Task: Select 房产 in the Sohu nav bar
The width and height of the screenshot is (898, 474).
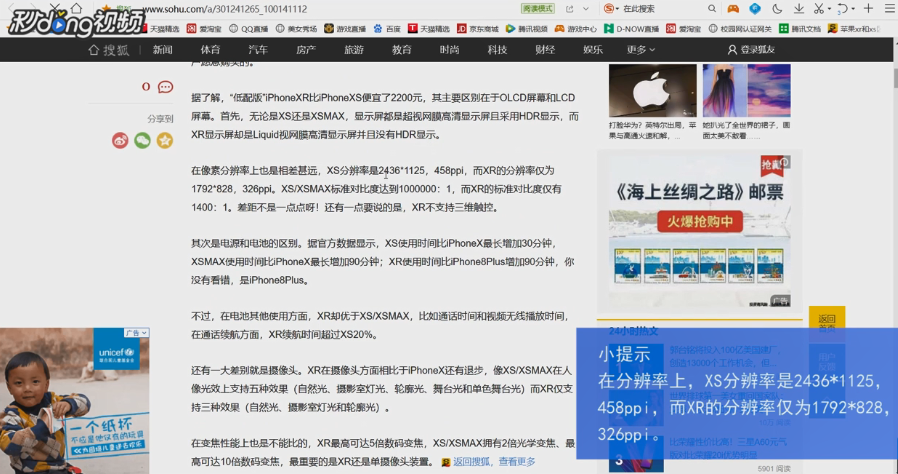Action: [x=306, y=50]
